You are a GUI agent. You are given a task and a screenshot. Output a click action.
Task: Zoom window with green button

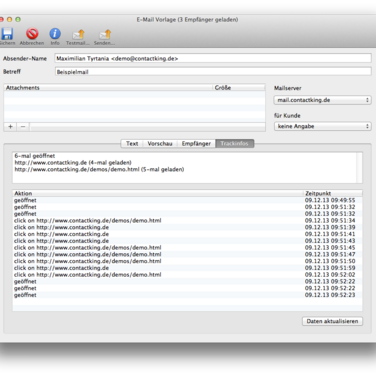tap(18, 20)
